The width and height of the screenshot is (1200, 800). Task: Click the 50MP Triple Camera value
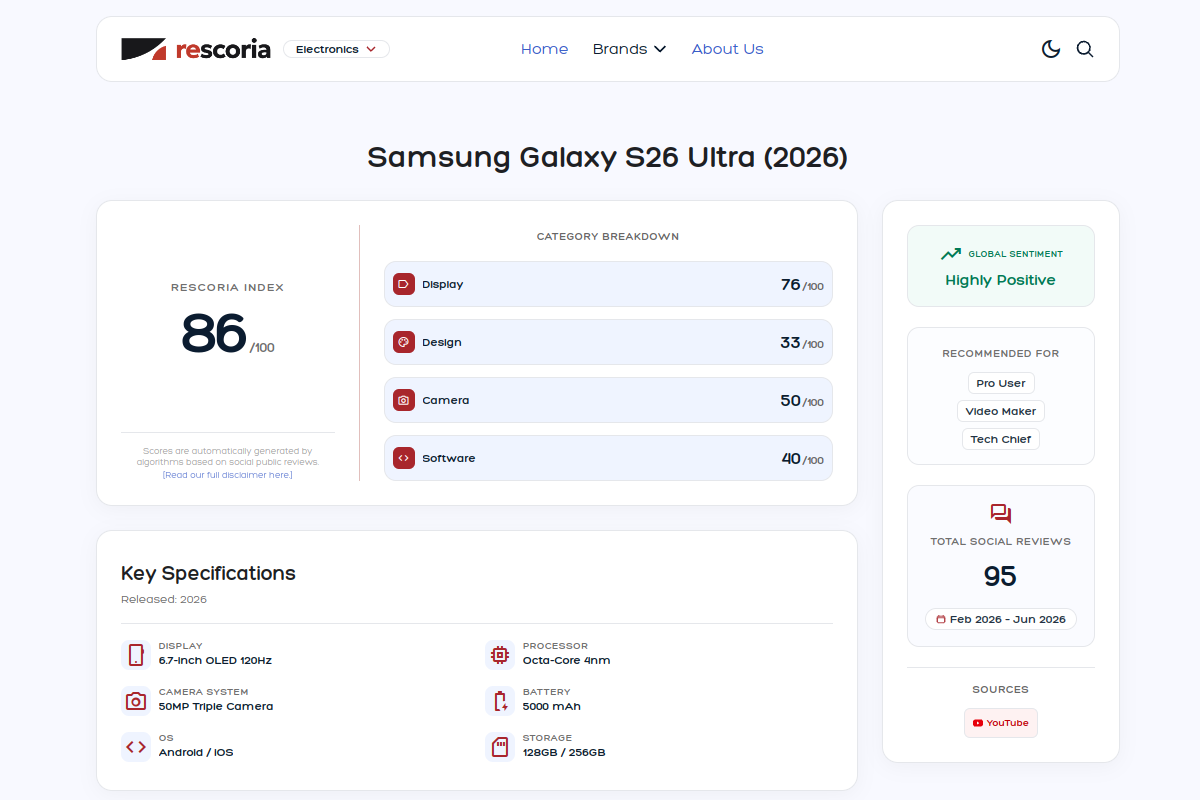pyautogui.click(x=216, y=707)
